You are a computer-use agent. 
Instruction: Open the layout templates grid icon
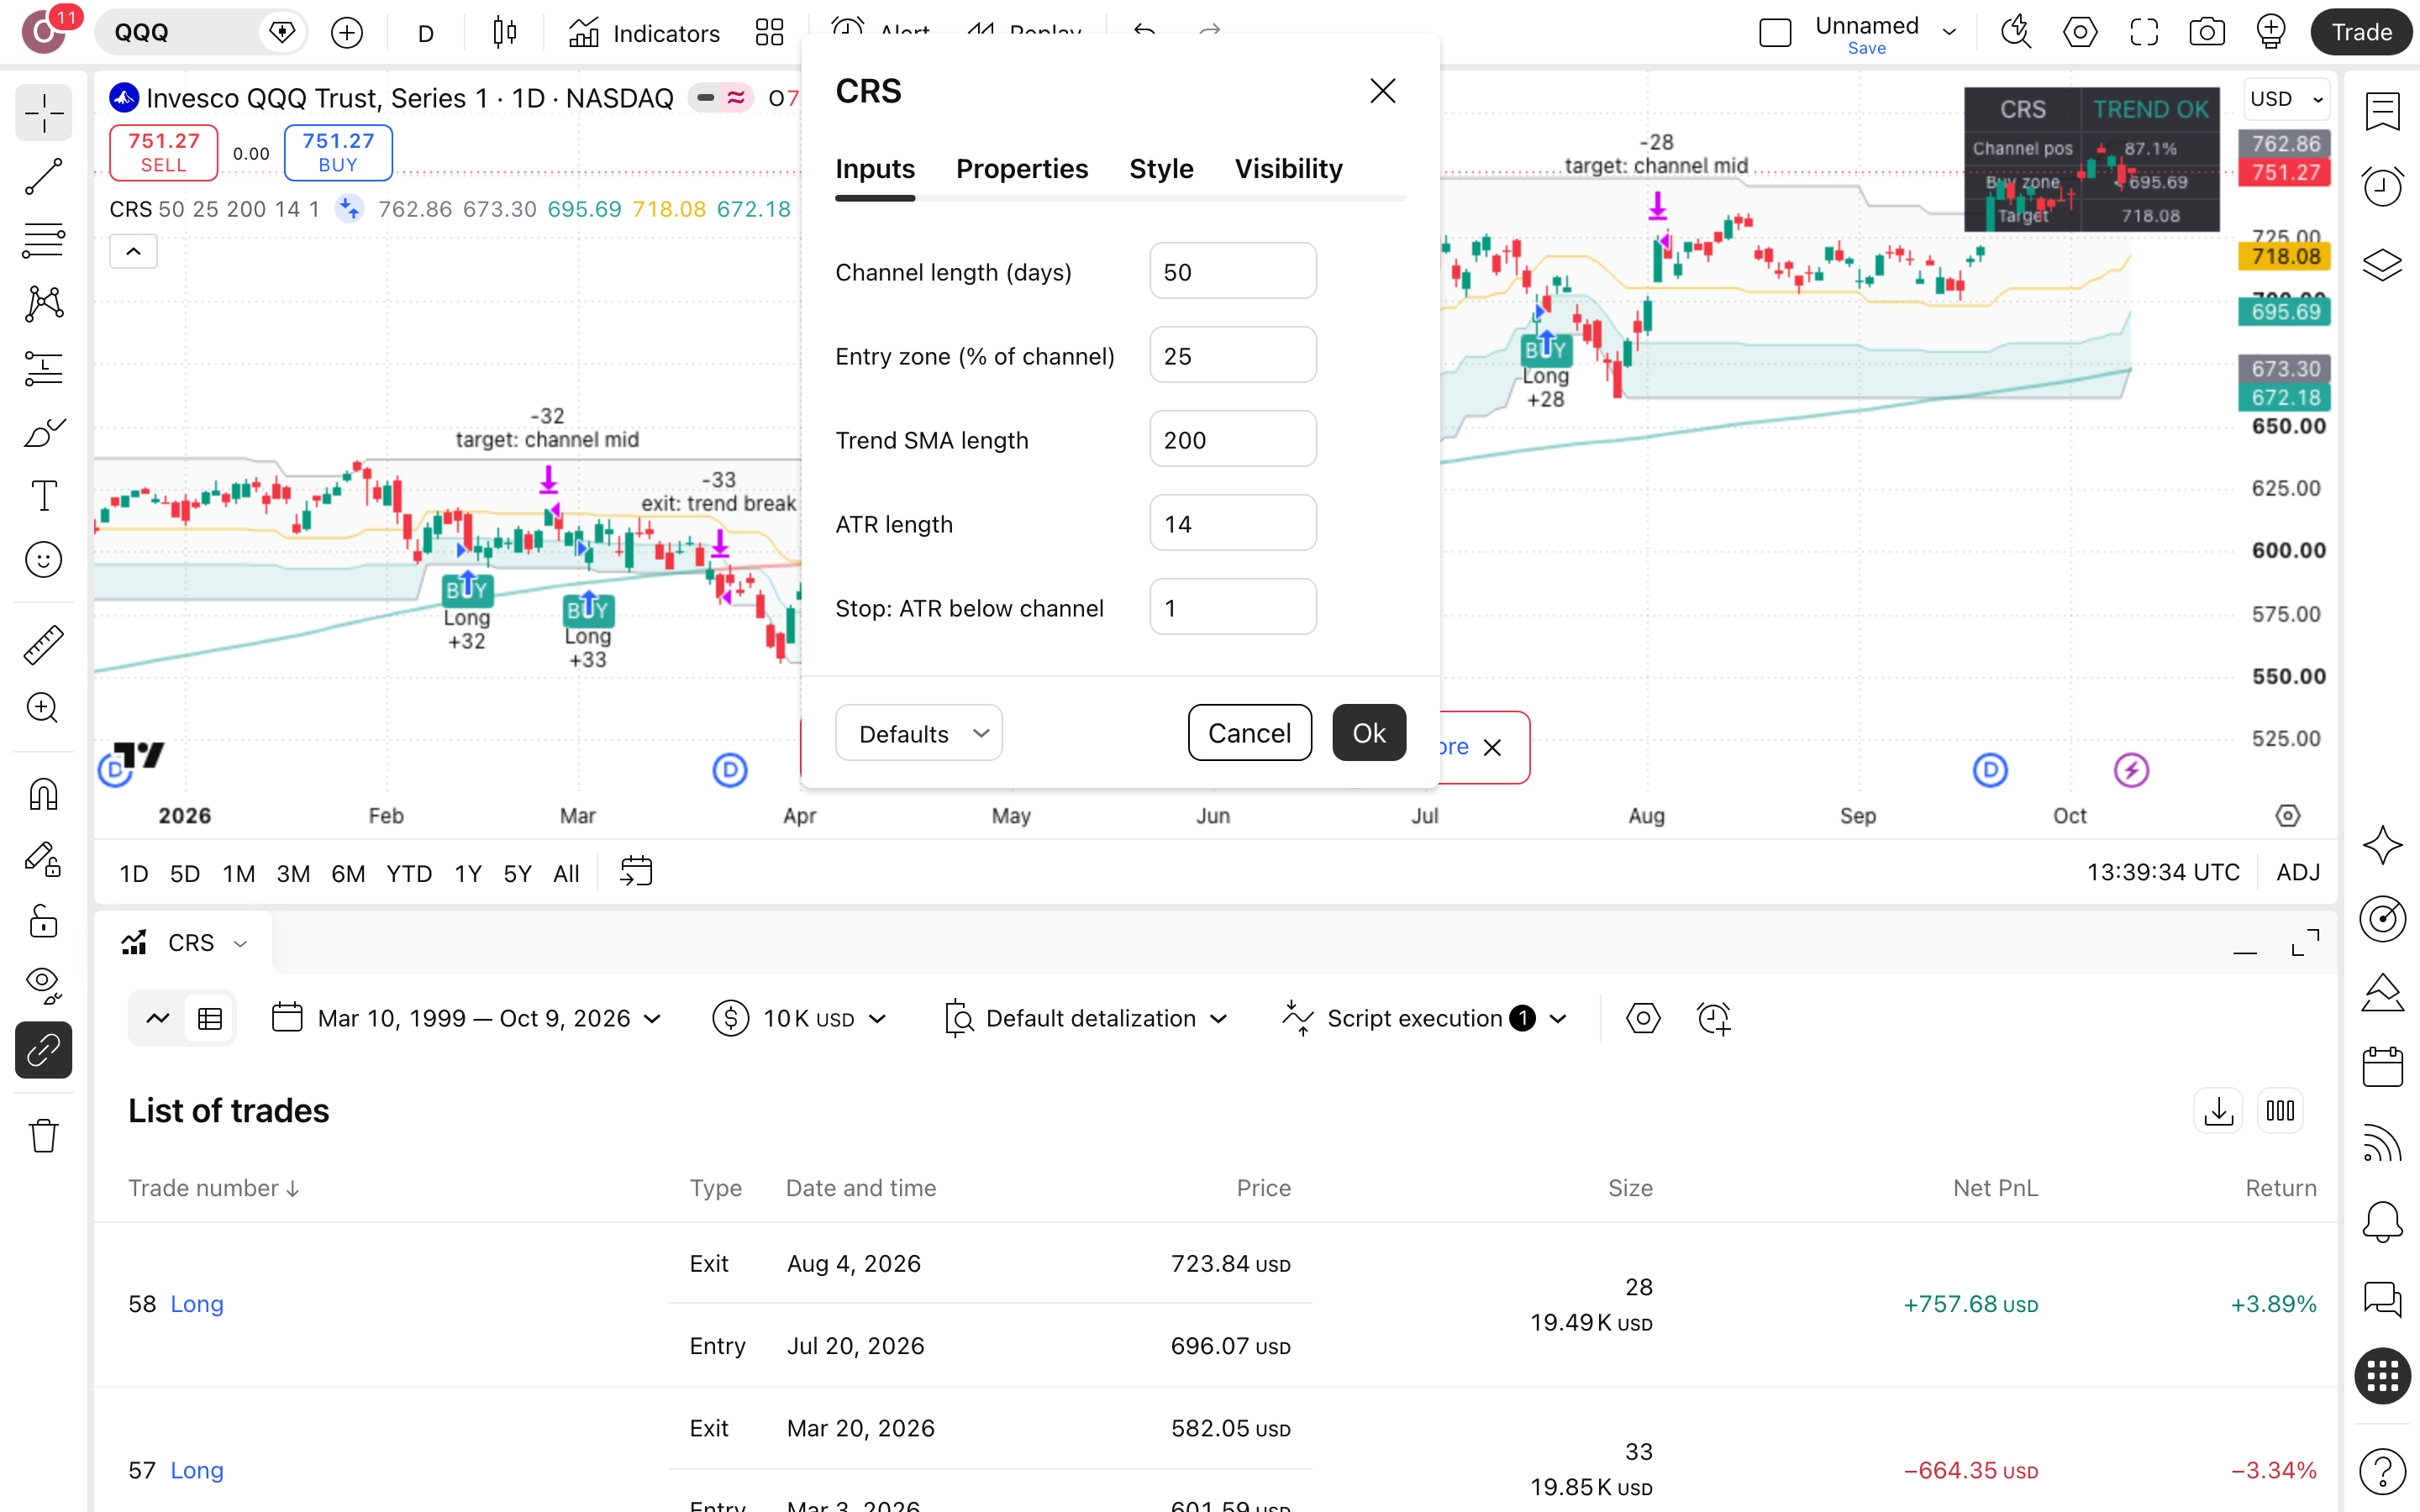(769, 33)
